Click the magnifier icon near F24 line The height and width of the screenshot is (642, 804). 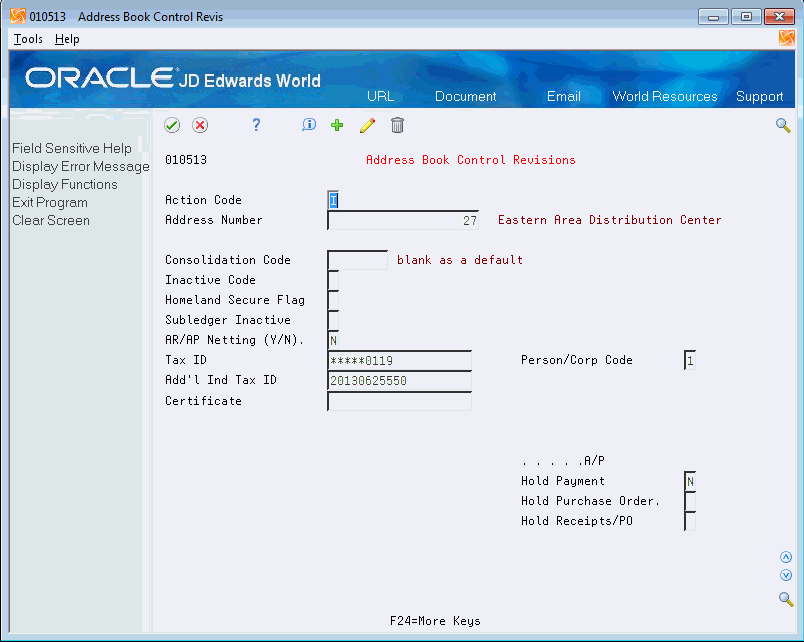point(786,598)
